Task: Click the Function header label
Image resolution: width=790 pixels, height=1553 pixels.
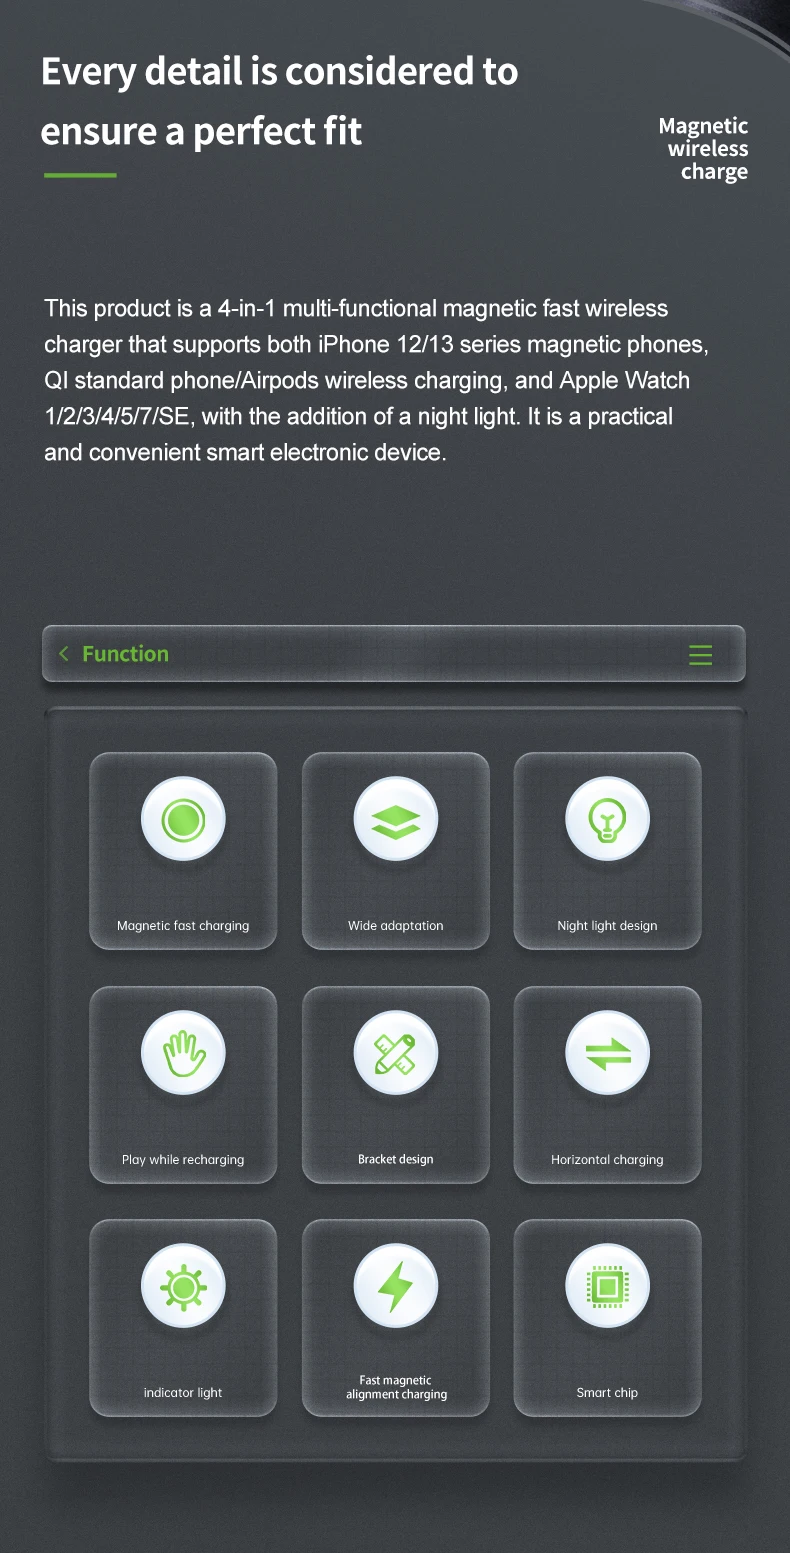Action: click(x=125, y=654)
